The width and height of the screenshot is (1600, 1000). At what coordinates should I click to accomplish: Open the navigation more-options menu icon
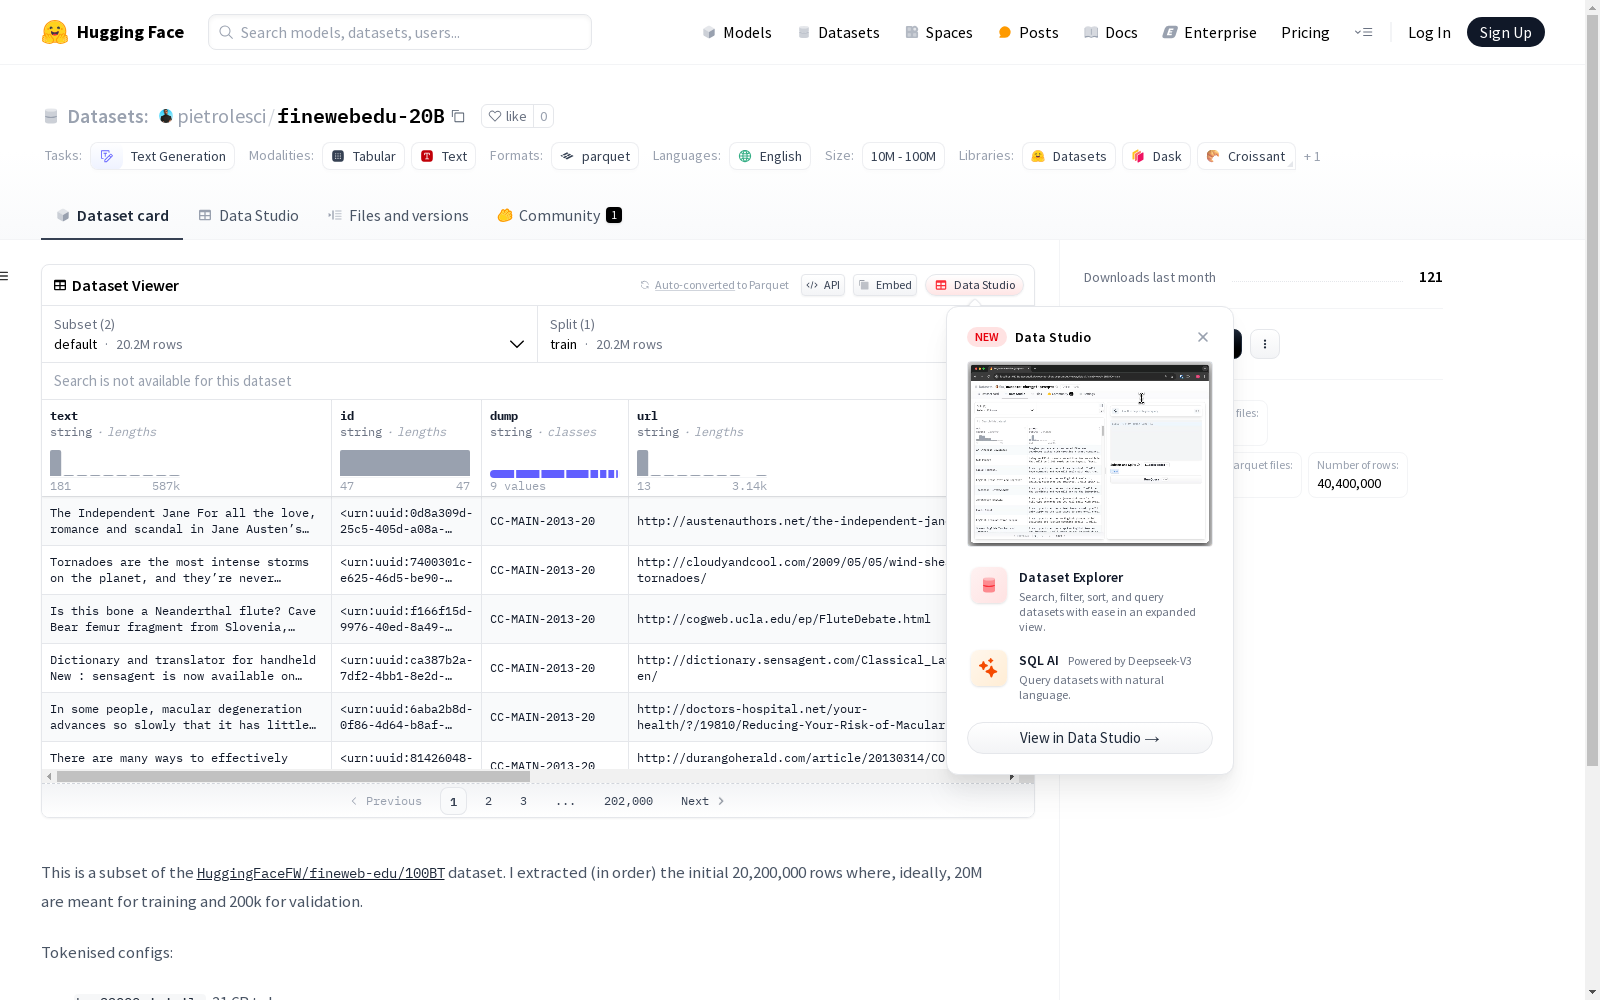pyautogui.click(x=1363, y=32)
